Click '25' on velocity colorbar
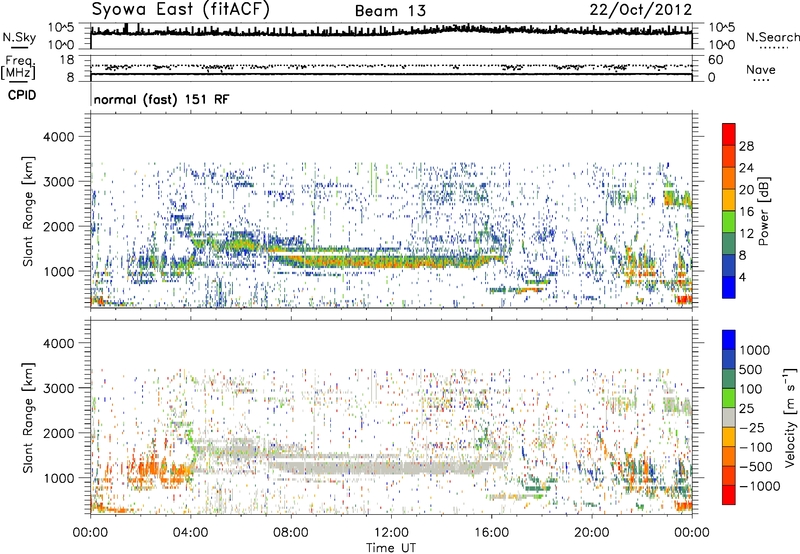Viewport: 800px width, 554px height. tap(747, 409)
